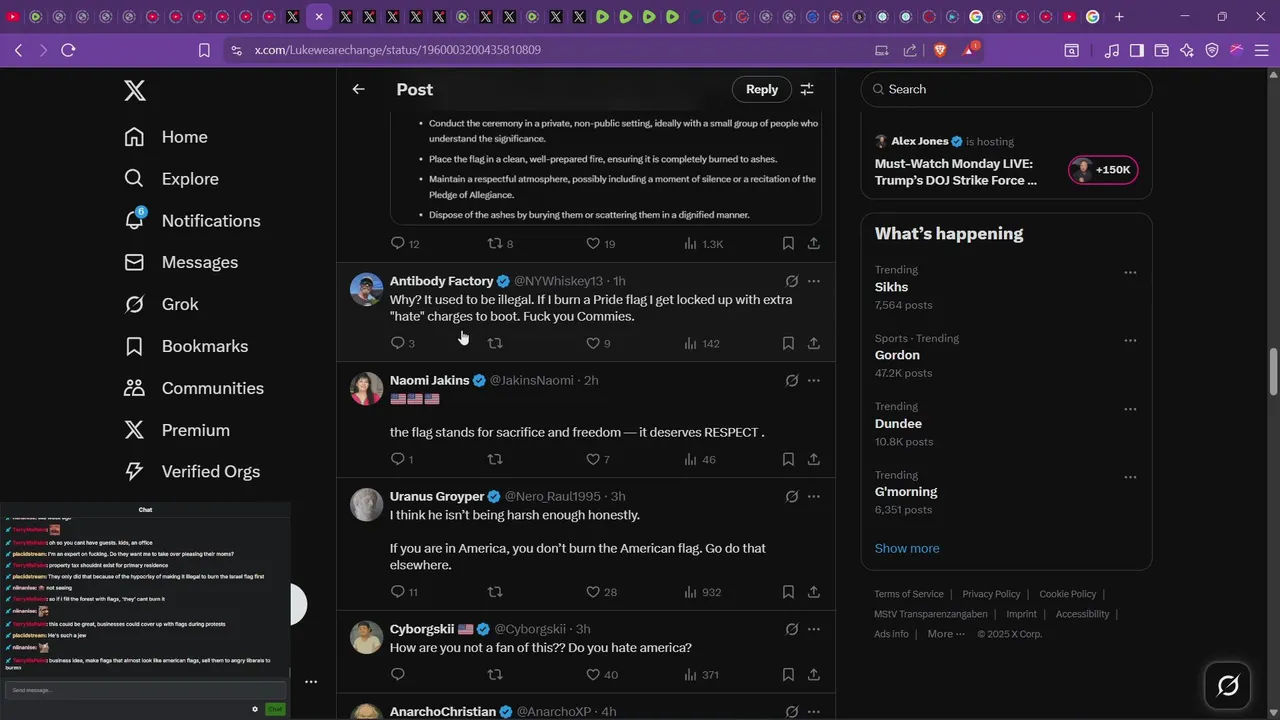Open Terms of Service footer link
1280x720 pixels.
pyautogui.click(x=909, y=594)
